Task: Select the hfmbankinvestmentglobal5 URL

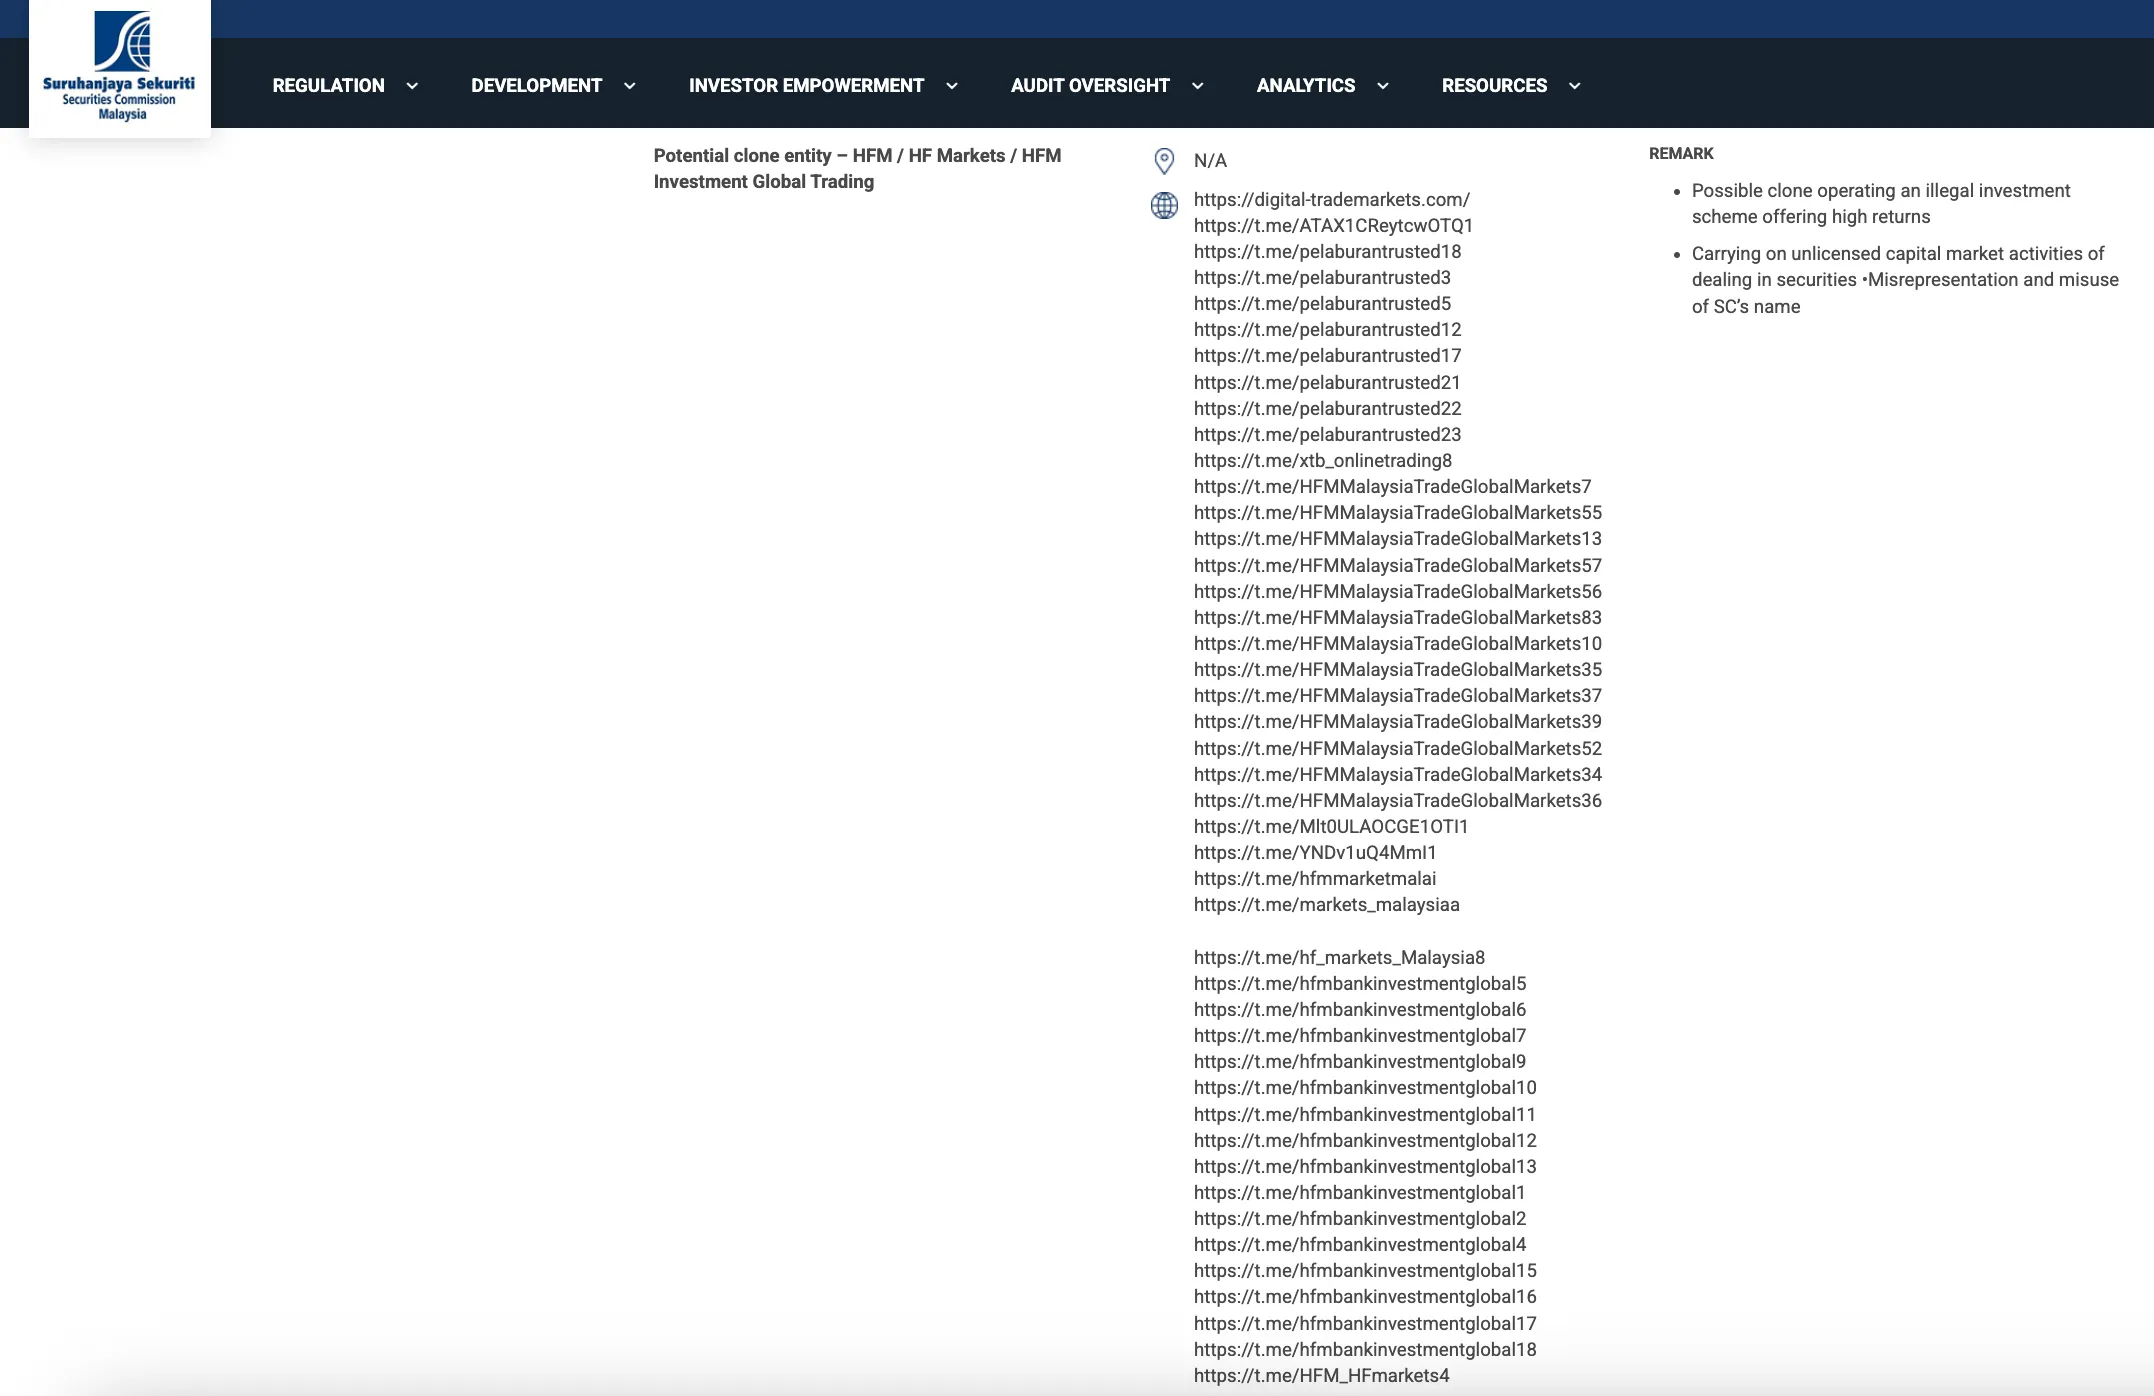Action: click(1360, 984)
